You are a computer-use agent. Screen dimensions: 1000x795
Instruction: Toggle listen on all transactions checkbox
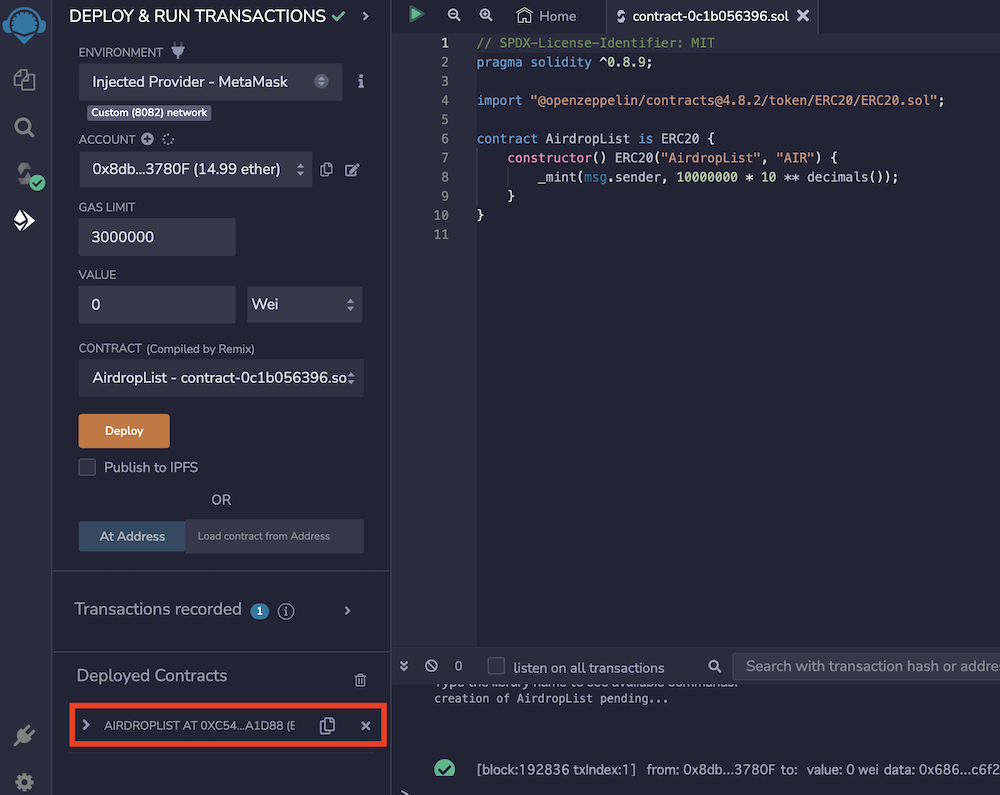pyautogui.click(x=496, y=666)
